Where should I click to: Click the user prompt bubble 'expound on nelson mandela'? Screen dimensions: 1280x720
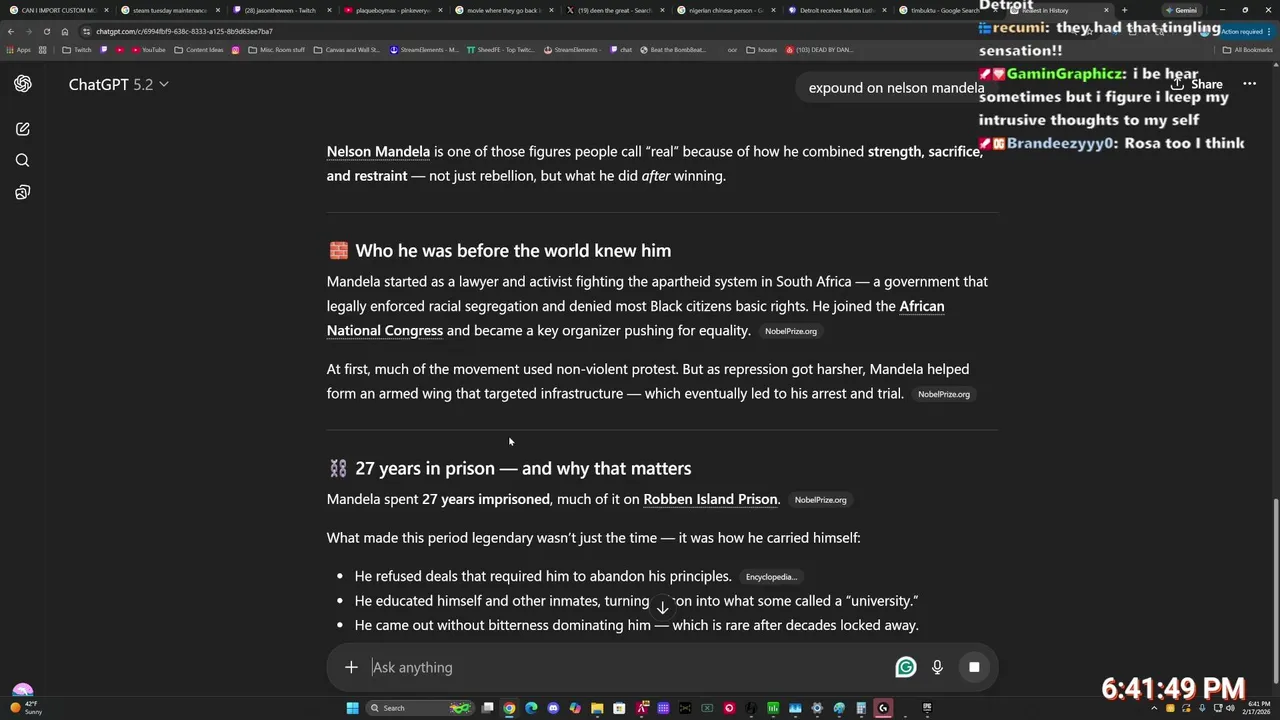[x=896, y=88]
